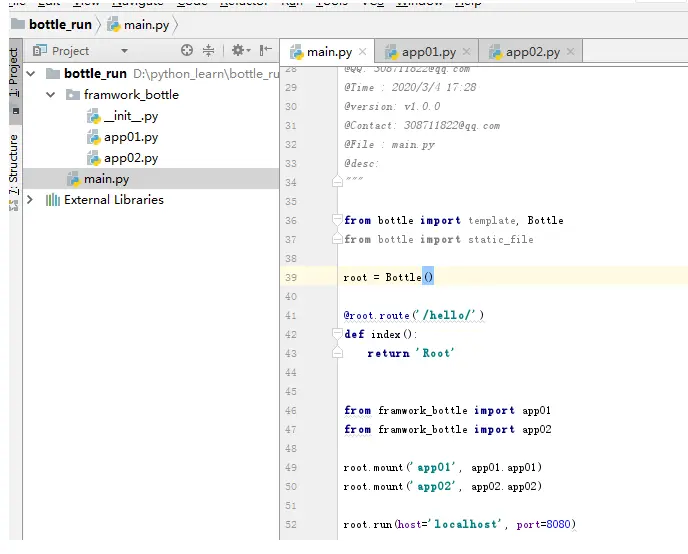Click 'template, Bottle' import on line 36

(x=516, y=220)
